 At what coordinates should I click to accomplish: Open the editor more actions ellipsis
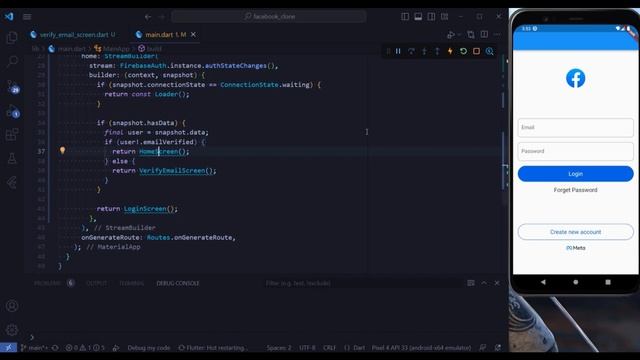(x=497, y=35)
